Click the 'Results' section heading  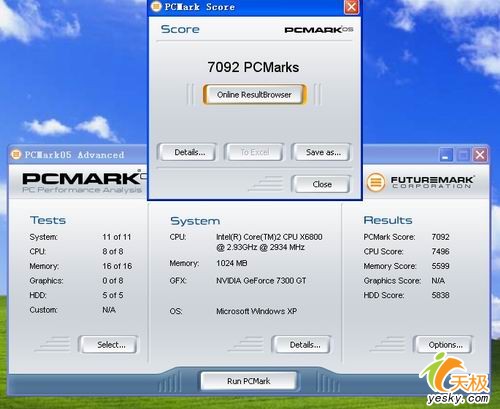coord(388,220)
